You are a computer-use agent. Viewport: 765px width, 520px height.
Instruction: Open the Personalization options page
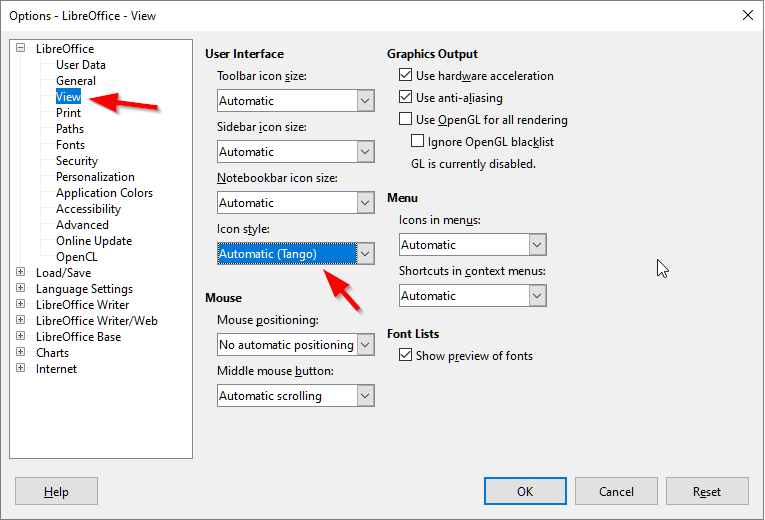coord(95,177)
